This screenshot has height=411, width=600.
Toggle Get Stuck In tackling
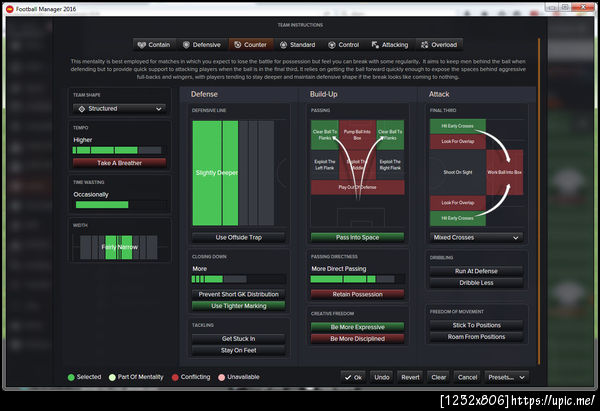click(x=238, y=339)
